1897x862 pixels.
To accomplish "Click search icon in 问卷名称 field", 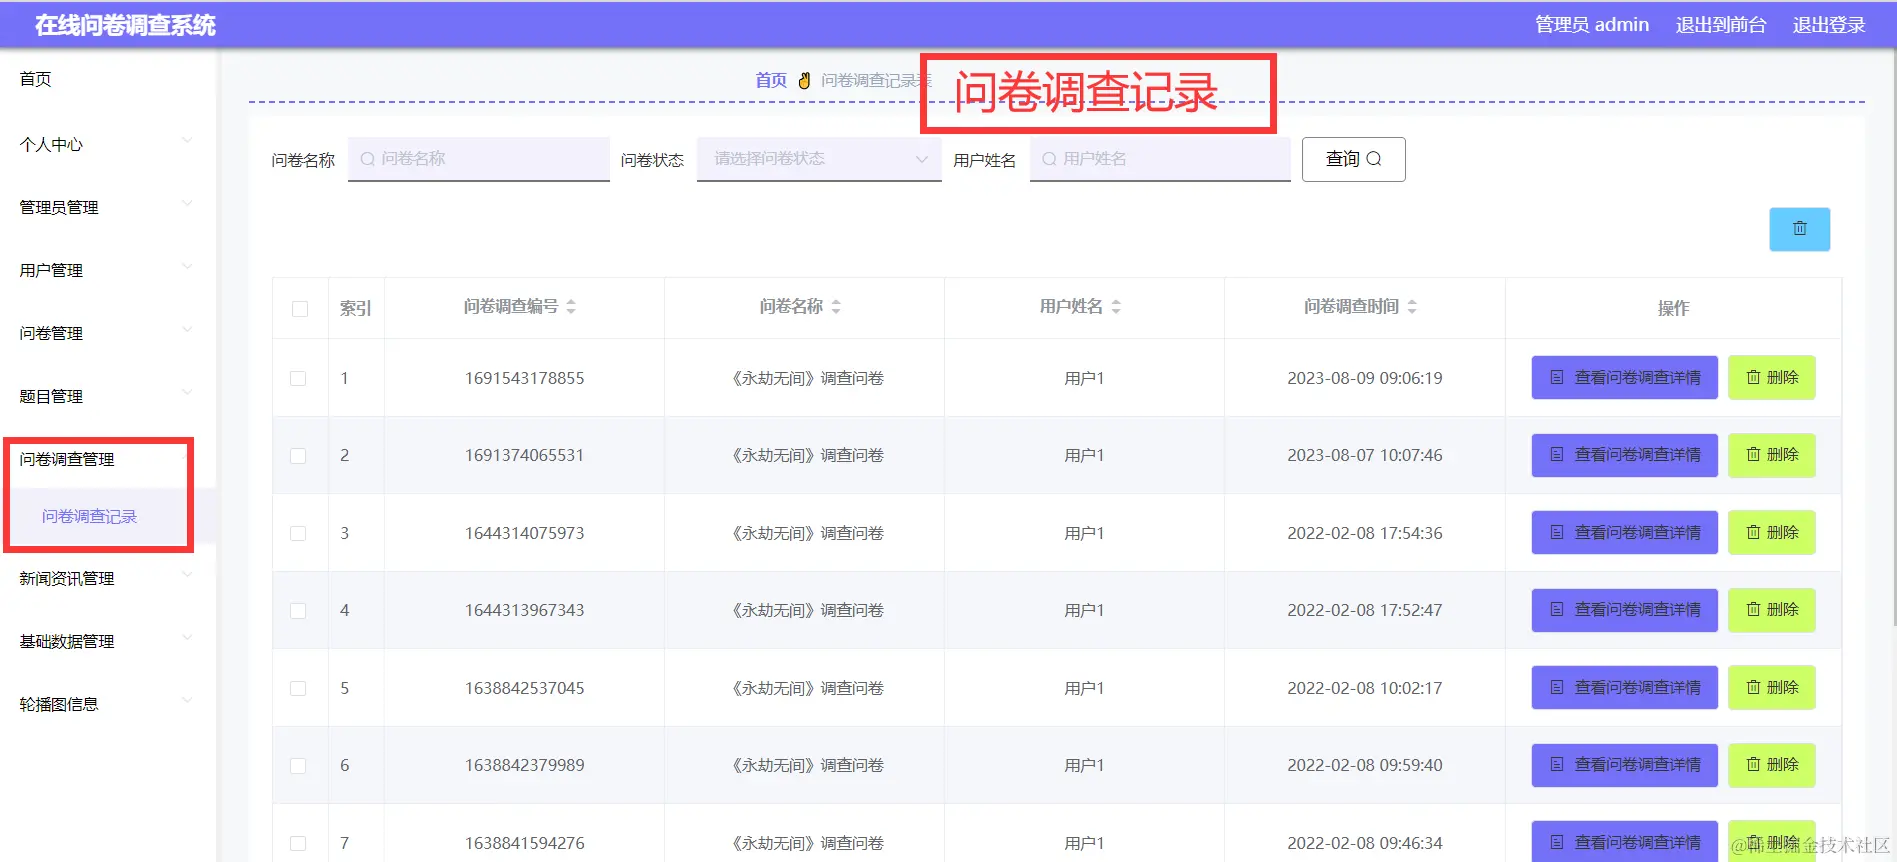I will click(368, 159).
